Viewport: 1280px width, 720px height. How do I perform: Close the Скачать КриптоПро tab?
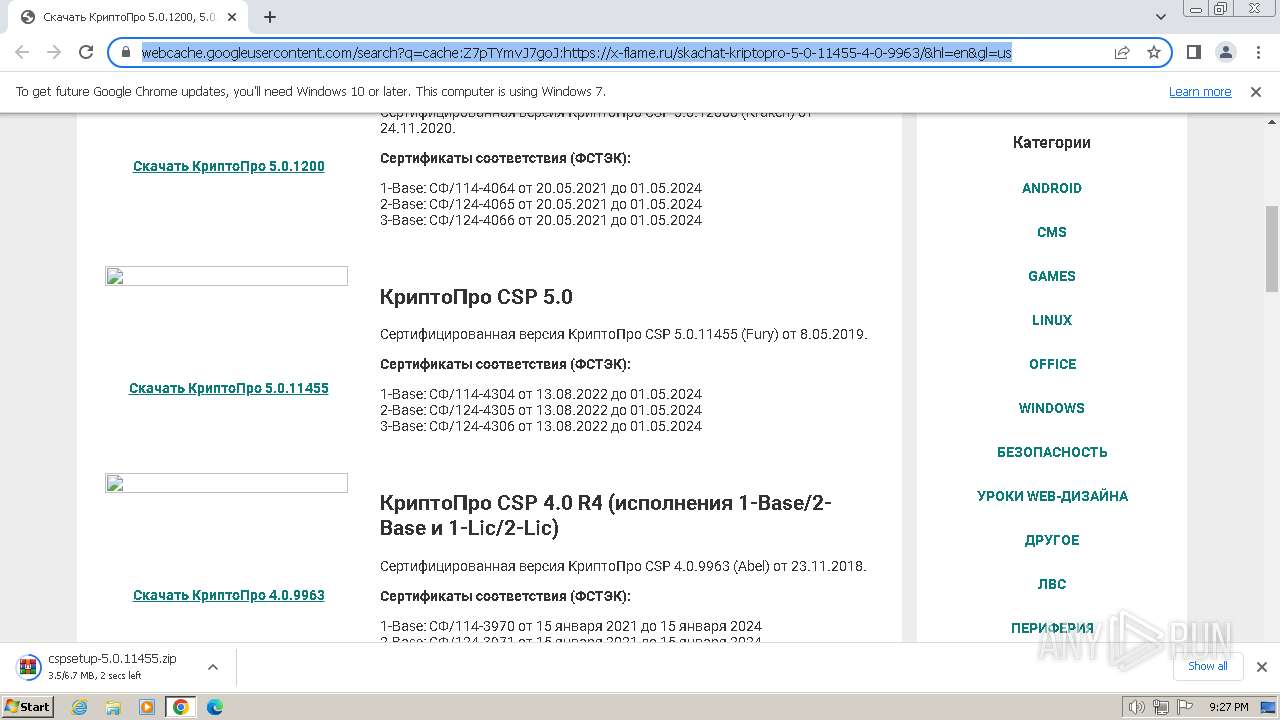pos(232,17)
